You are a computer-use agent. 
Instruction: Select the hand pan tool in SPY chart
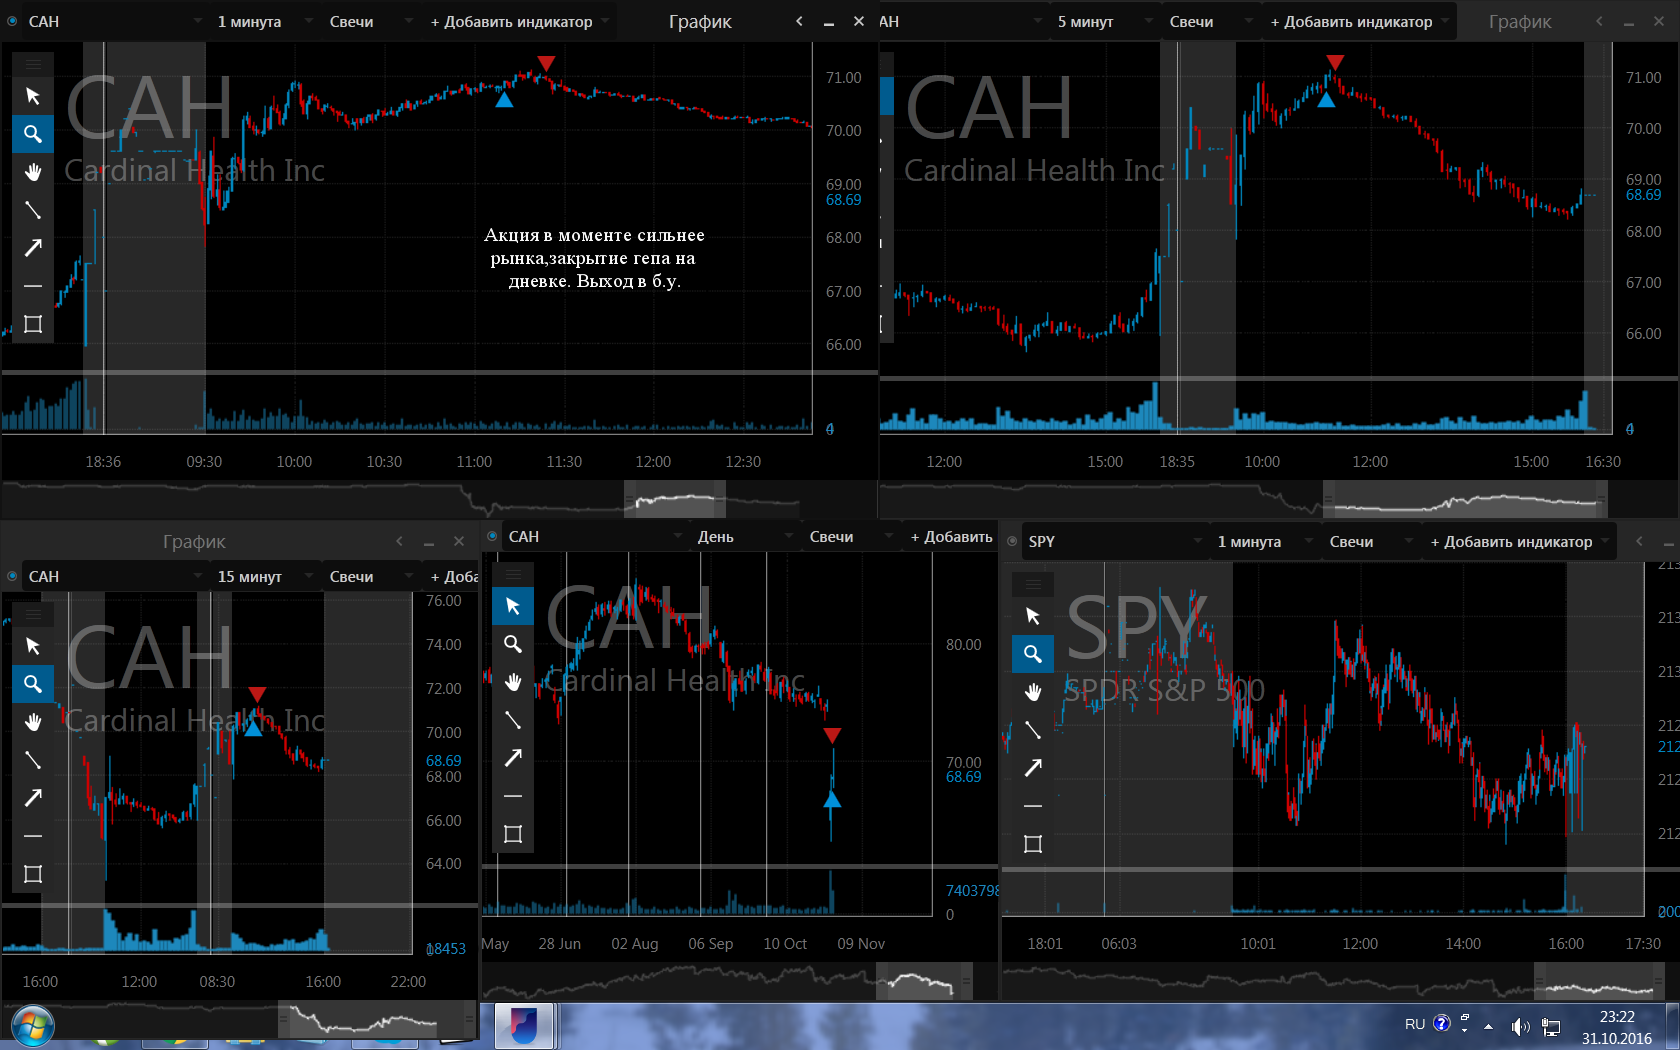1033,692
